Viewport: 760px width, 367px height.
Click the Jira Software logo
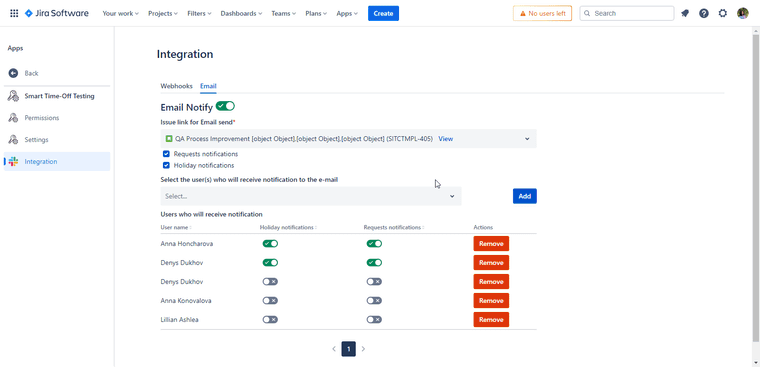[x=57, y=14]
